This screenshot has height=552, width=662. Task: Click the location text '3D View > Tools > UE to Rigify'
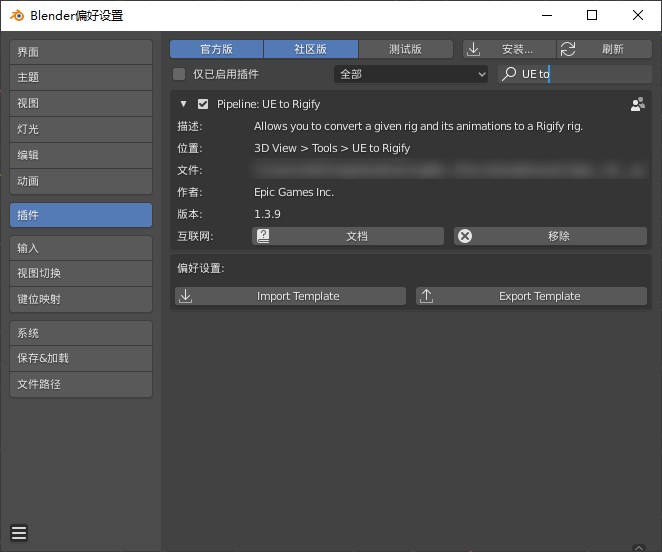coord(332,148)
